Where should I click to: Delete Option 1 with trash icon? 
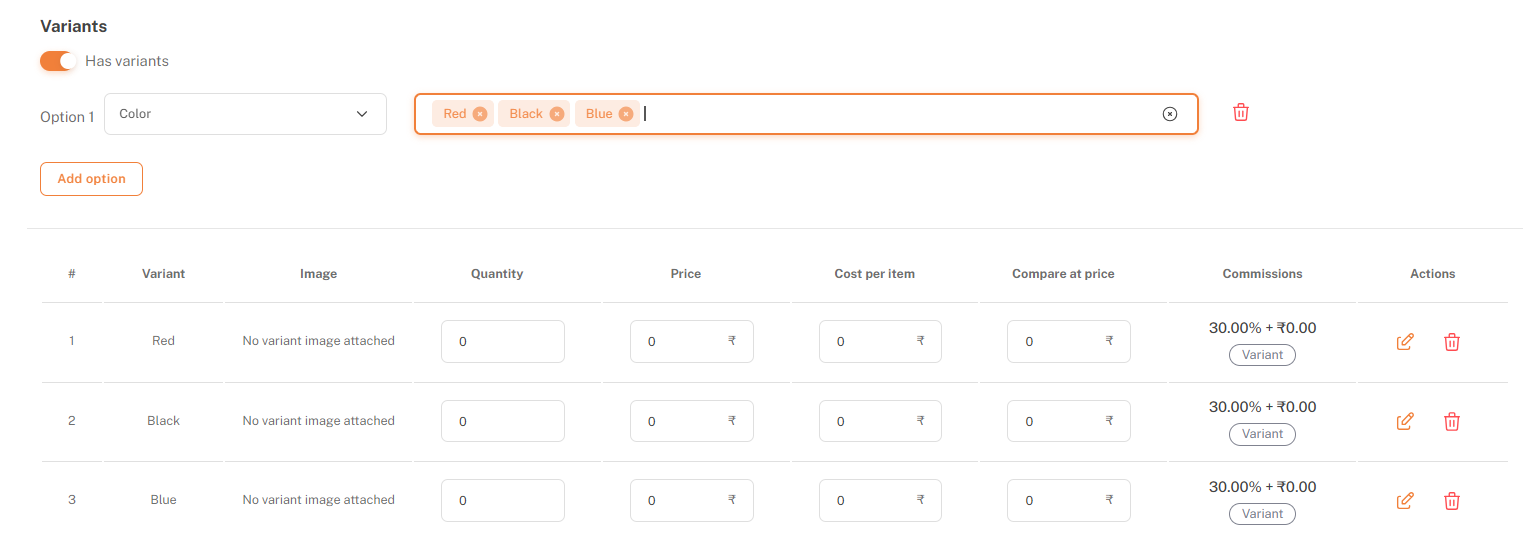click(x=1241, y=112)
